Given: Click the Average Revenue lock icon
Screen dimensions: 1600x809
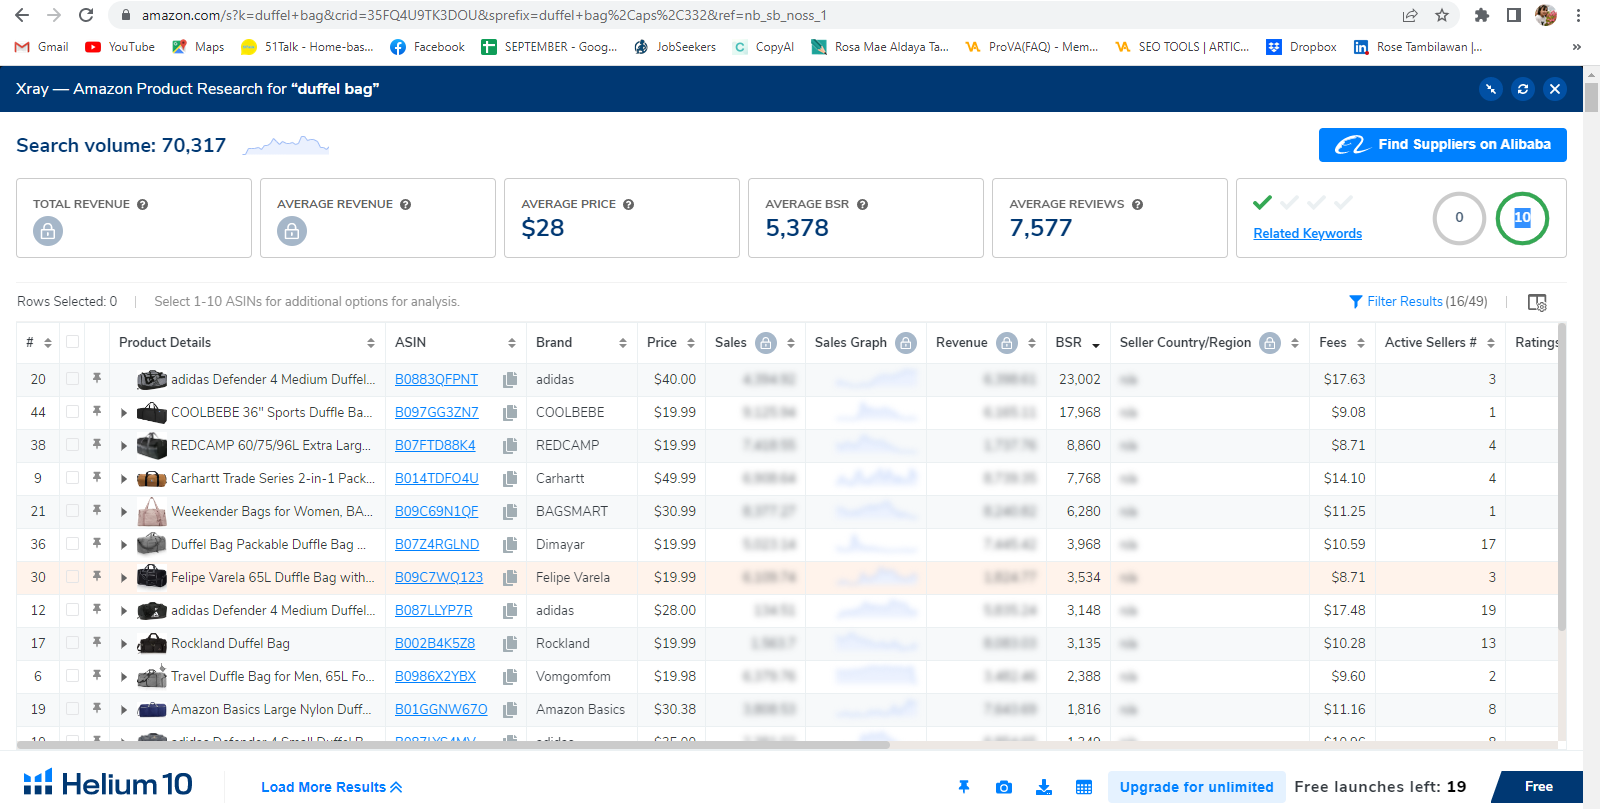Looking at the screenshot, I should (x=292, y=231).
